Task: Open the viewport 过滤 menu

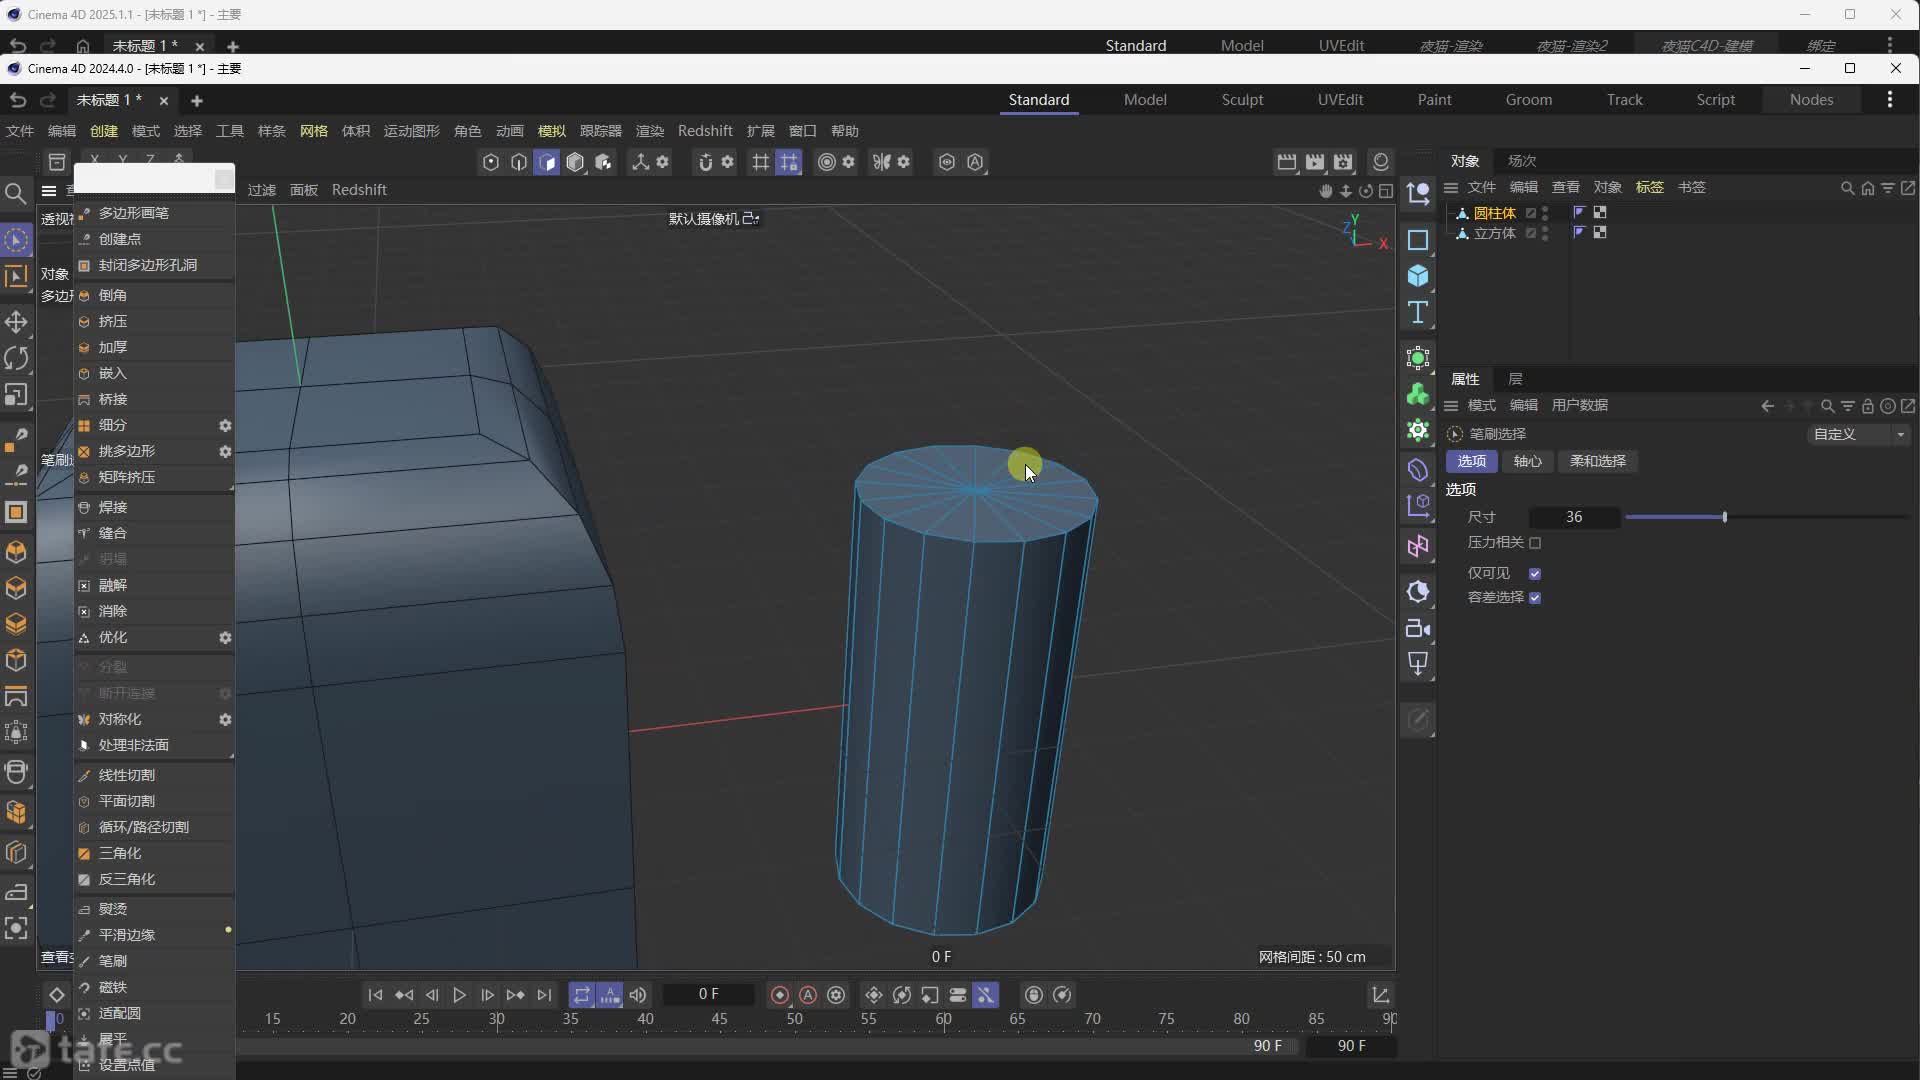Action: point(261,190)
